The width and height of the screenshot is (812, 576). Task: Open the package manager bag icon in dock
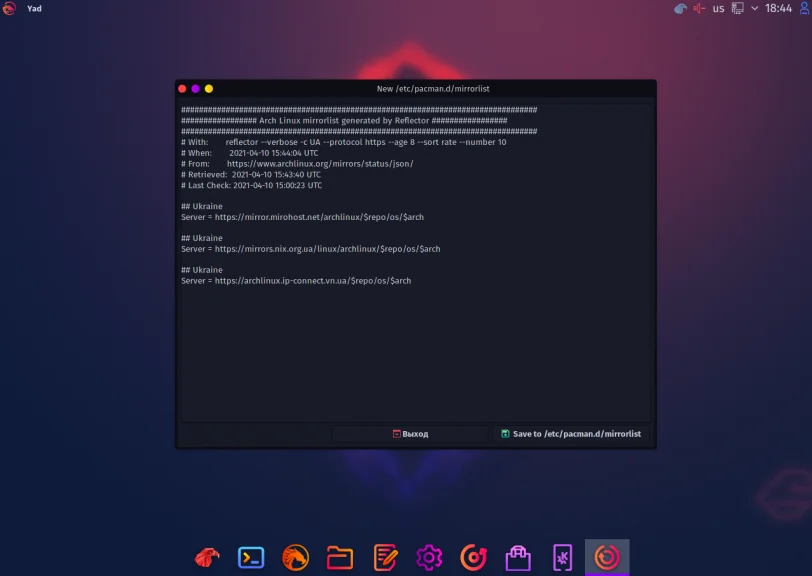(x=517, y=557)
